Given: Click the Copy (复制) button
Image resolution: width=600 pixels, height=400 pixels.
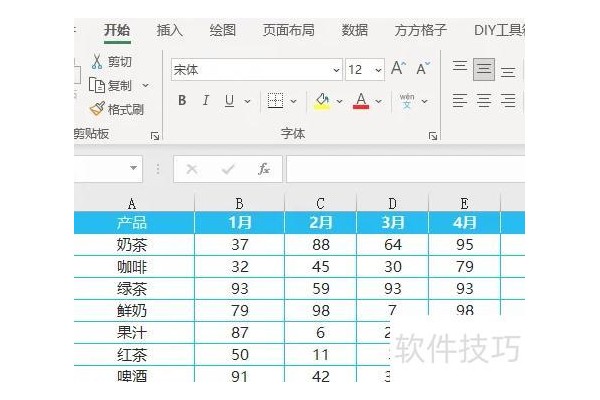Looking at the screenshot, I should pyautogui.click(x=111, y=85).
